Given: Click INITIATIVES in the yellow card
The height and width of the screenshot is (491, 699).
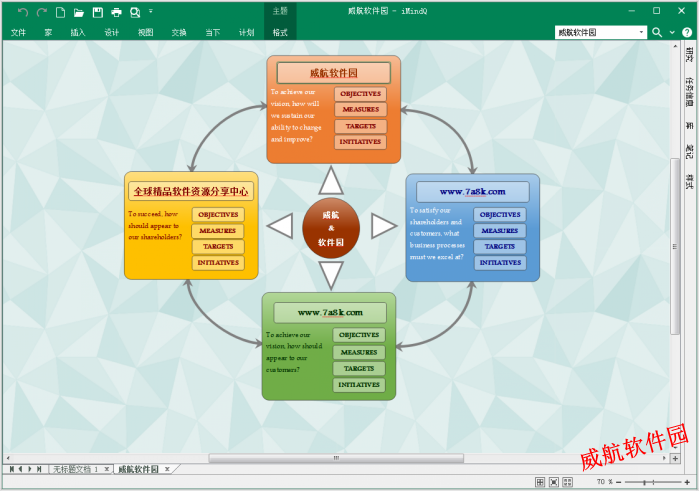Looking at the screenshot, I should pyautogui.click(x=218, y=263).
